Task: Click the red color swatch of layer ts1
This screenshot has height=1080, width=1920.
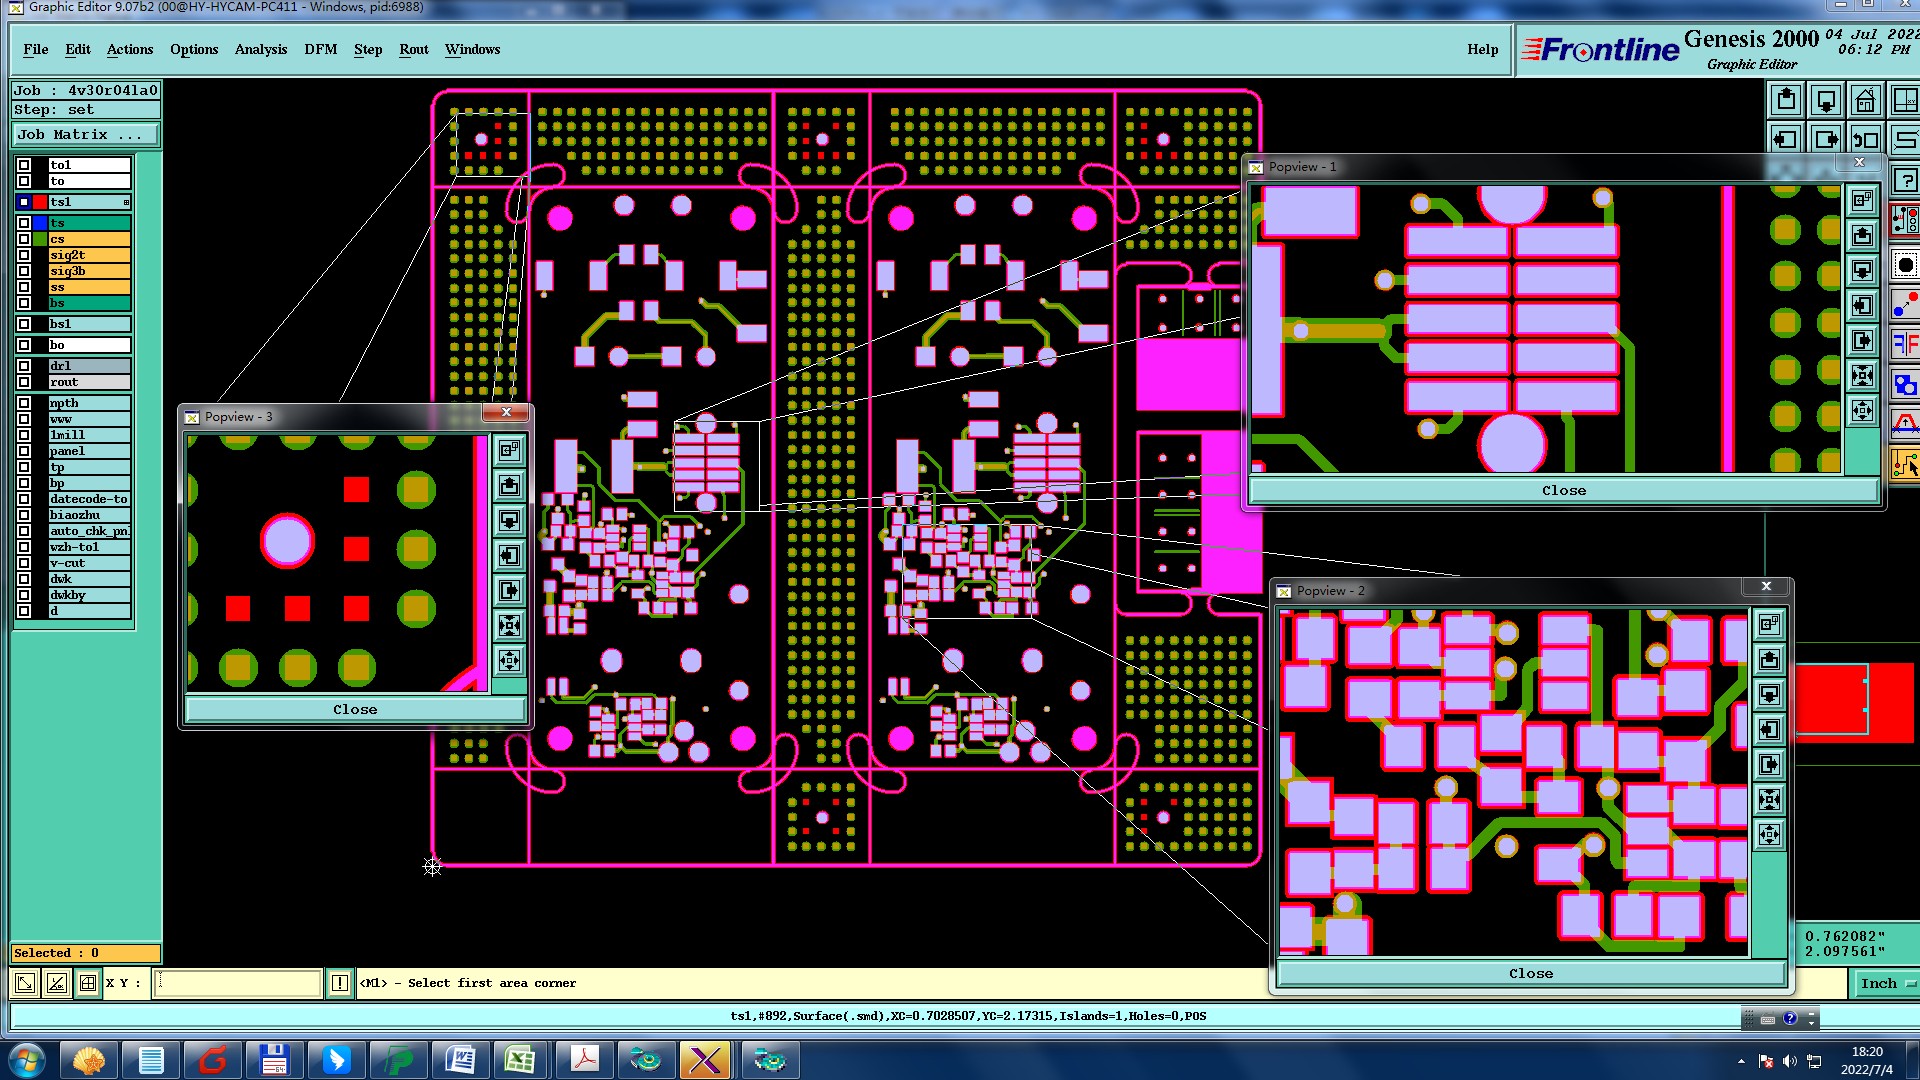Action: pos(40,202)
